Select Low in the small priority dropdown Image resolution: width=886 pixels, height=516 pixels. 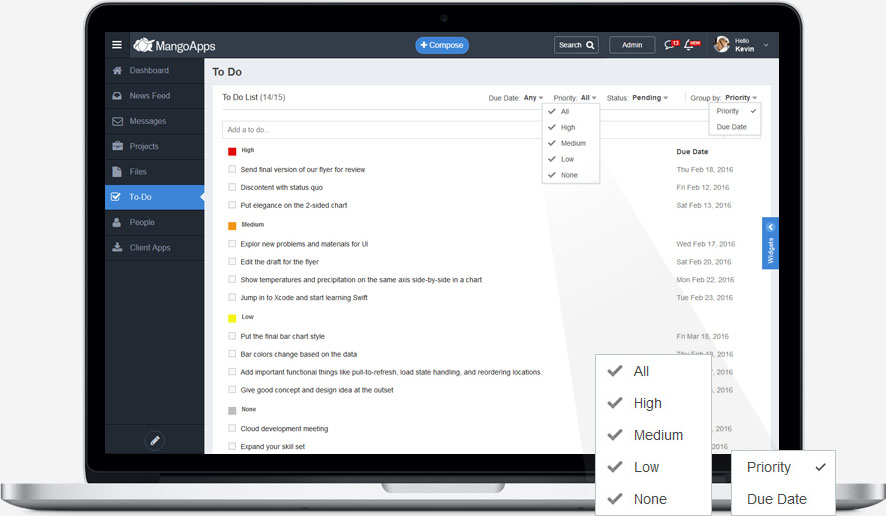571,159
